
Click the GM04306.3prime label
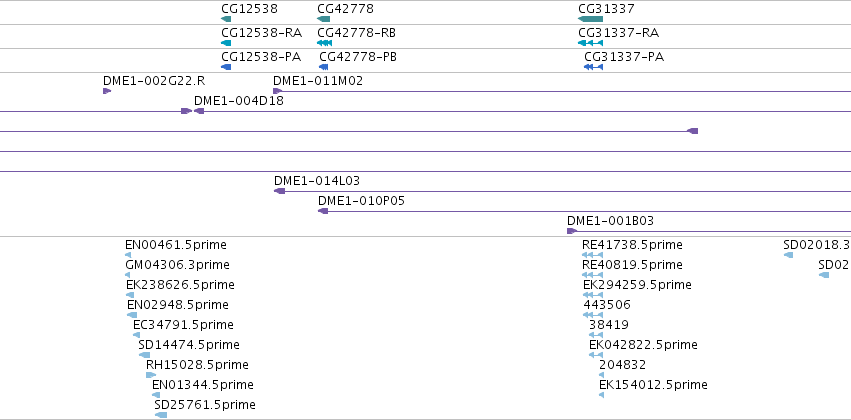tap(177, 265)
